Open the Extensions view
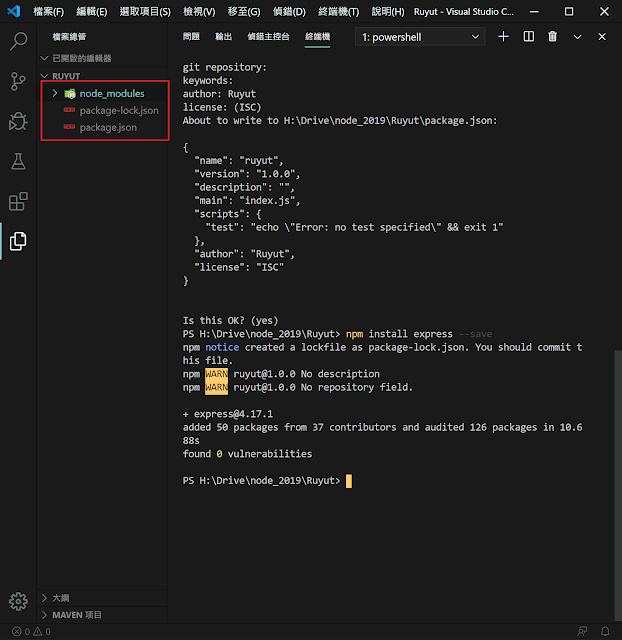 tap(18, 201)
